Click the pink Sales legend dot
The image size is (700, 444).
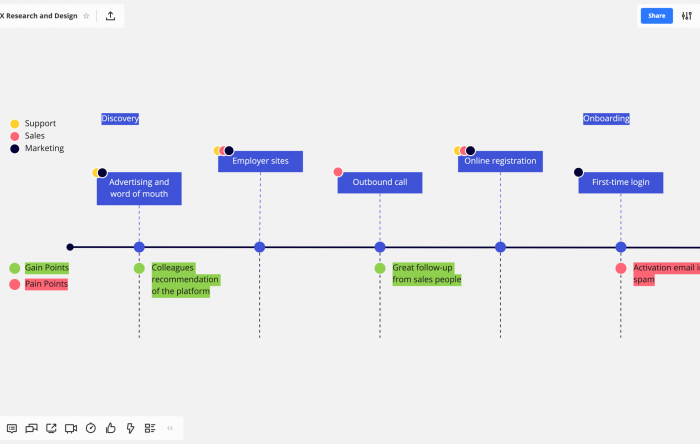[15, 136]
